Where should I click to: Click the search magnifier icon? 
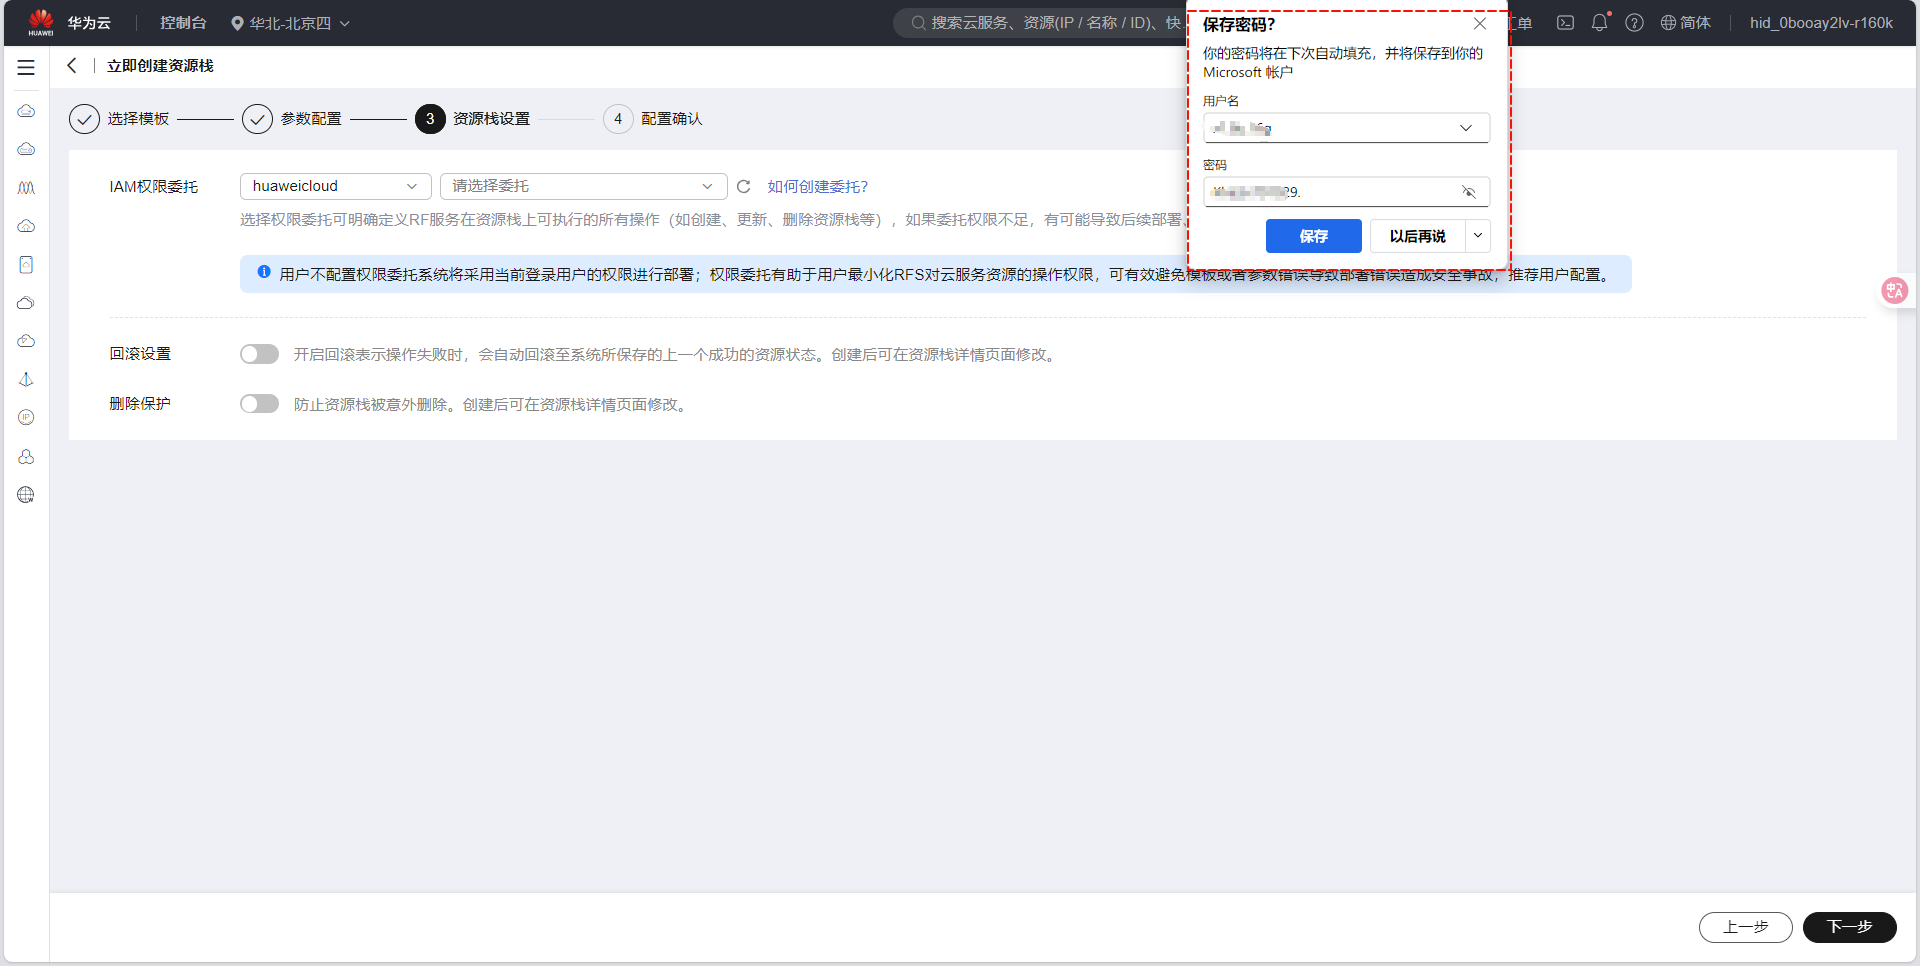[x=918, y=22]
